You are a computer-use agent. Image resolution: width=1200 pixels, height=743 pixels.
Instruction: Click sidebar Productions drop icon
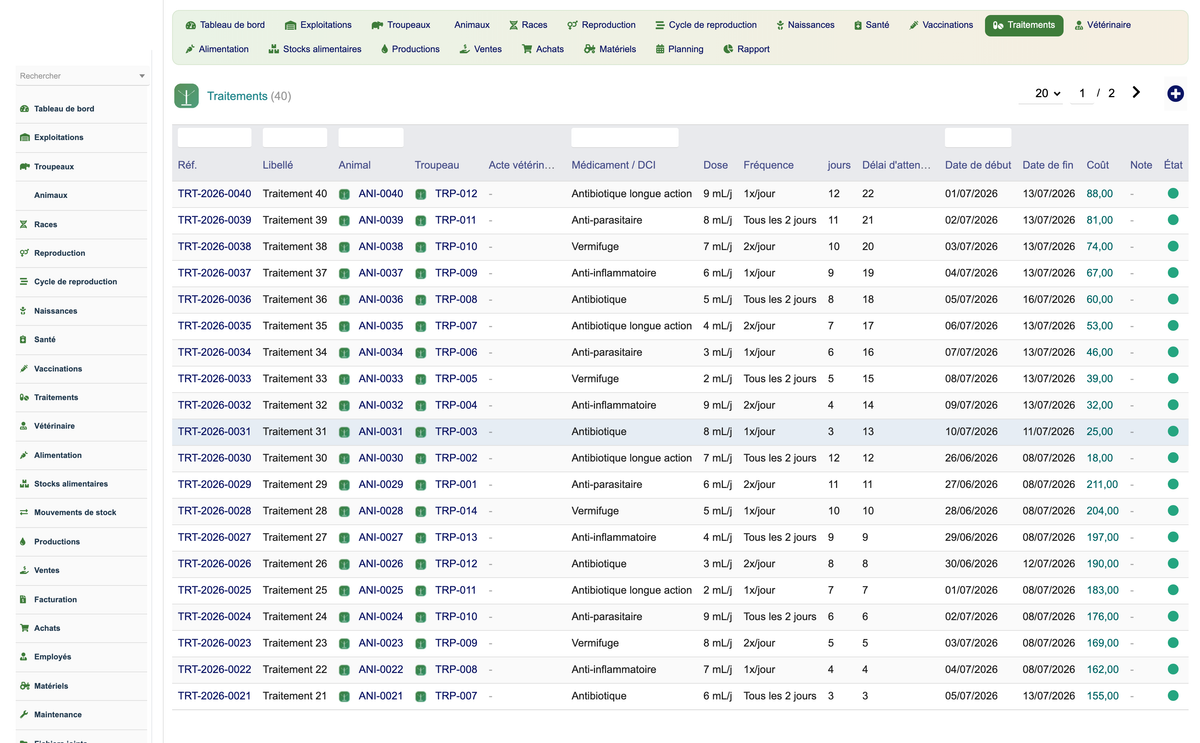point(24,542)
